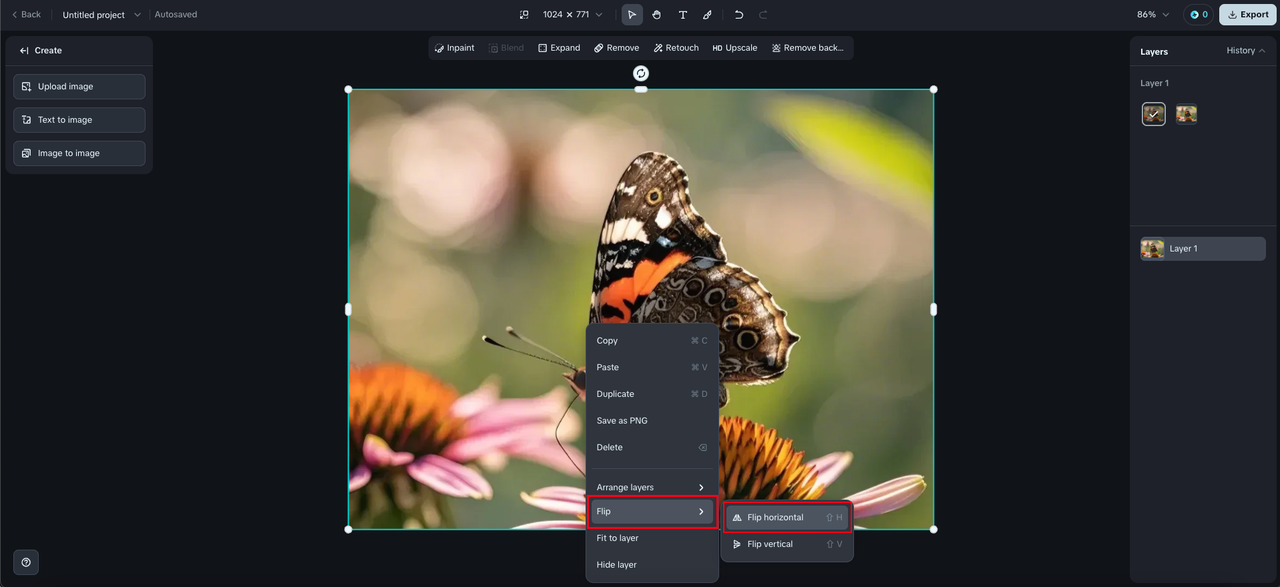Choose Duplicate from the context menu
Viewport: 1280px width, 587px height.
(x=652, y=394)
